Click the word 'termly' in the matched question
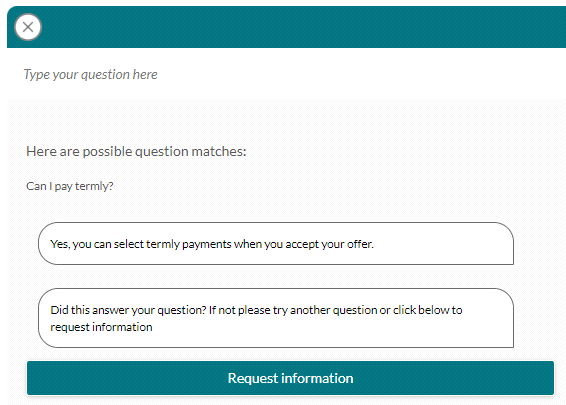Image resolution: width=566 pixels, height=405 pixels. pos(94,186)
